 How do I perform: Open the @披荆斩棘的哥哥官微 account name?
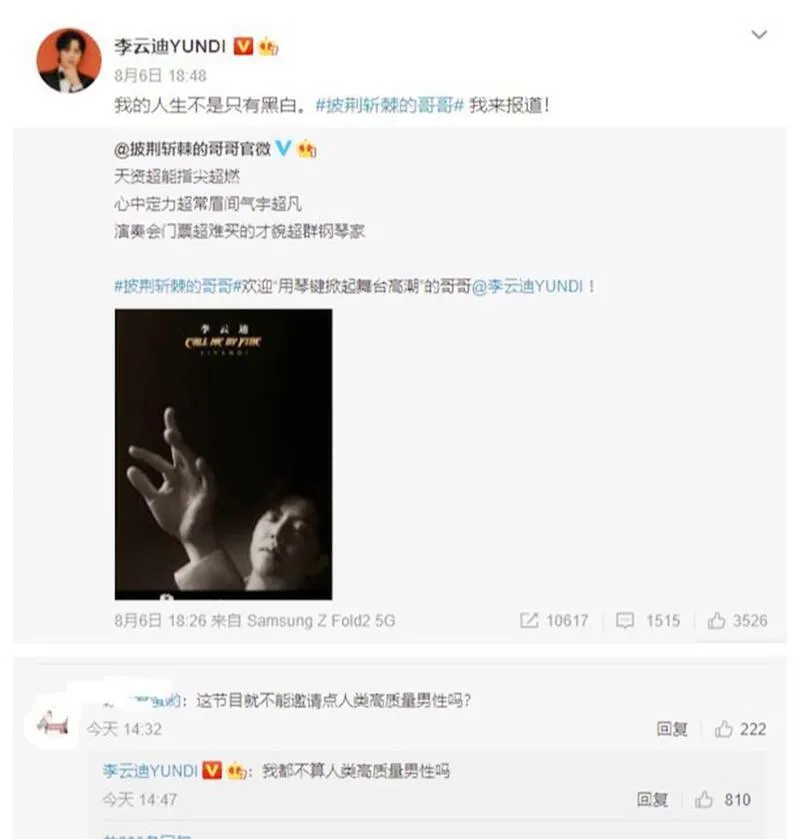click(x=192, y=149)
